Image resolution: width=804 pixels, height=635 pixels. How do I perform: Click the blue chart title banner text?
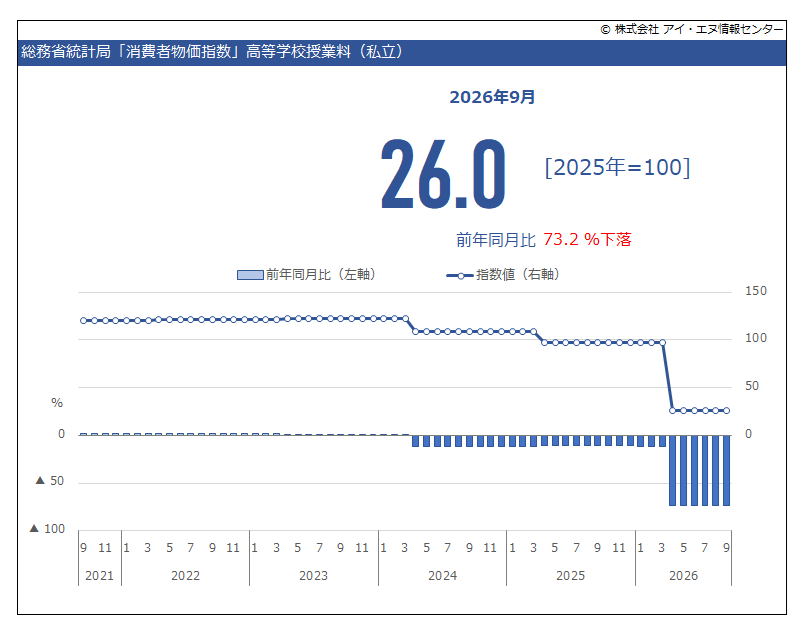point(212,52)
